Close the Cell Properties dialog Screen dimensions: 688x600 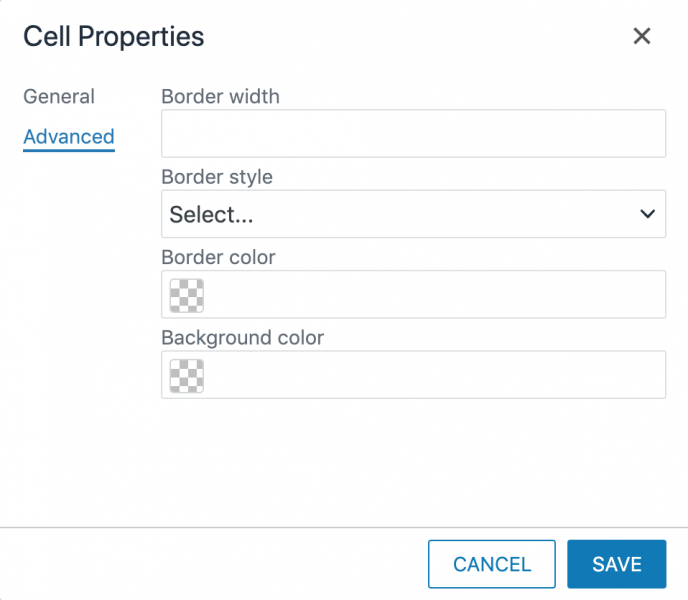642,37
